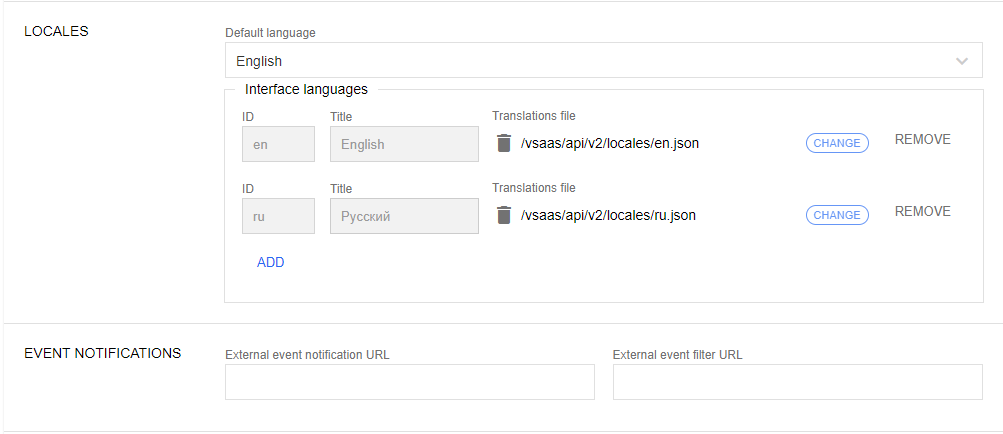Remove the Русский interface language
The height and width of the screenshot is (434, 1003).
[922, 212]
